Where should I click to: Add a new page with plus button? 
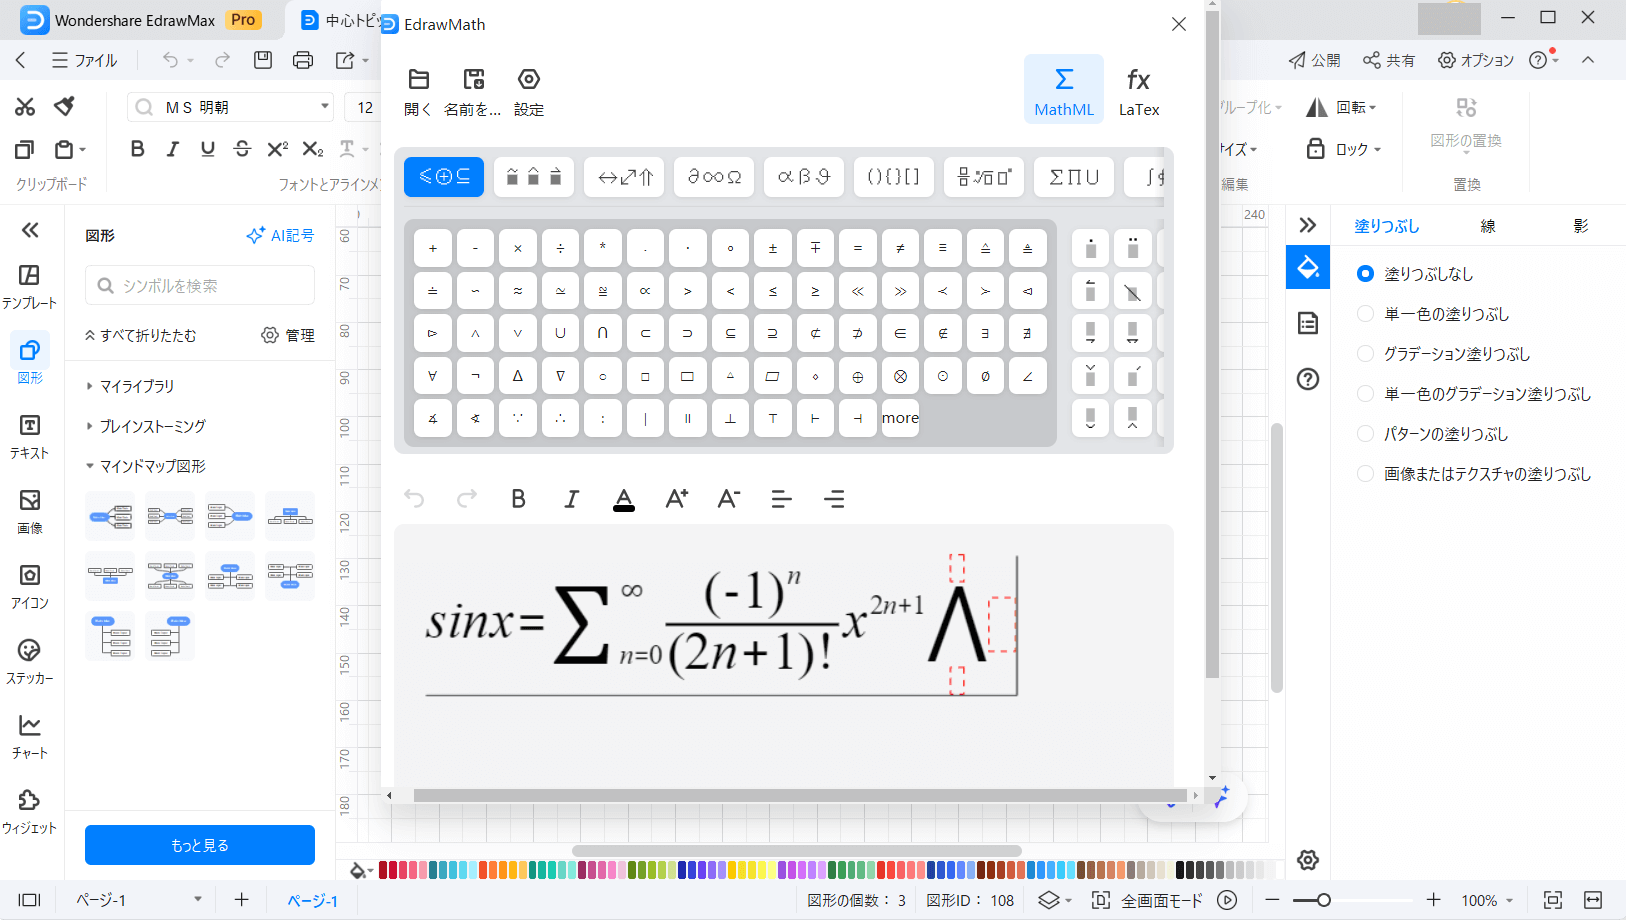click(x=241, y=899)
